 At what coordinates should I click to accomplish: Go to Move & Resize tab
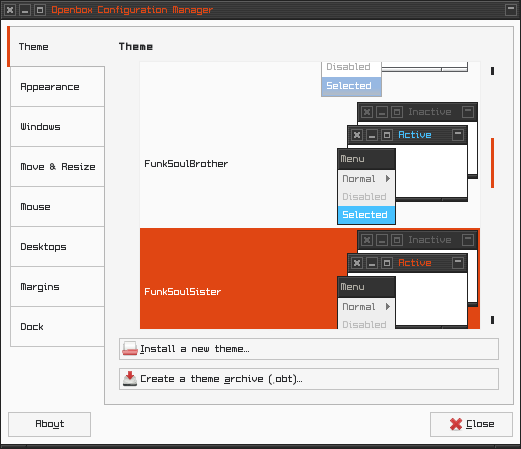coord(57,167)
